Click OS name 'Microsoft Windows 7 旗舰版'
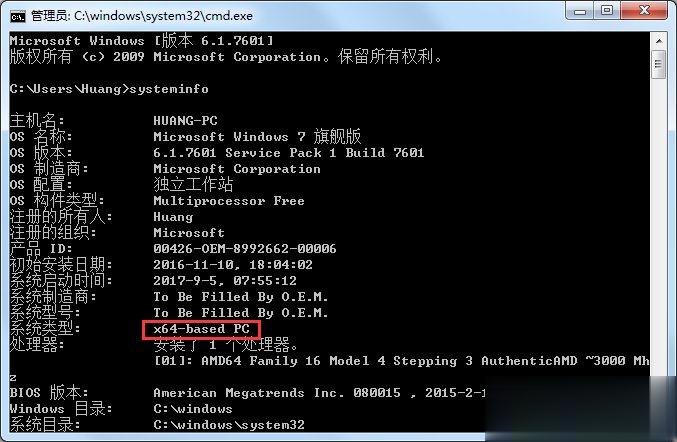The height and width of the screenshot is (442, 677). pos(257,136)
